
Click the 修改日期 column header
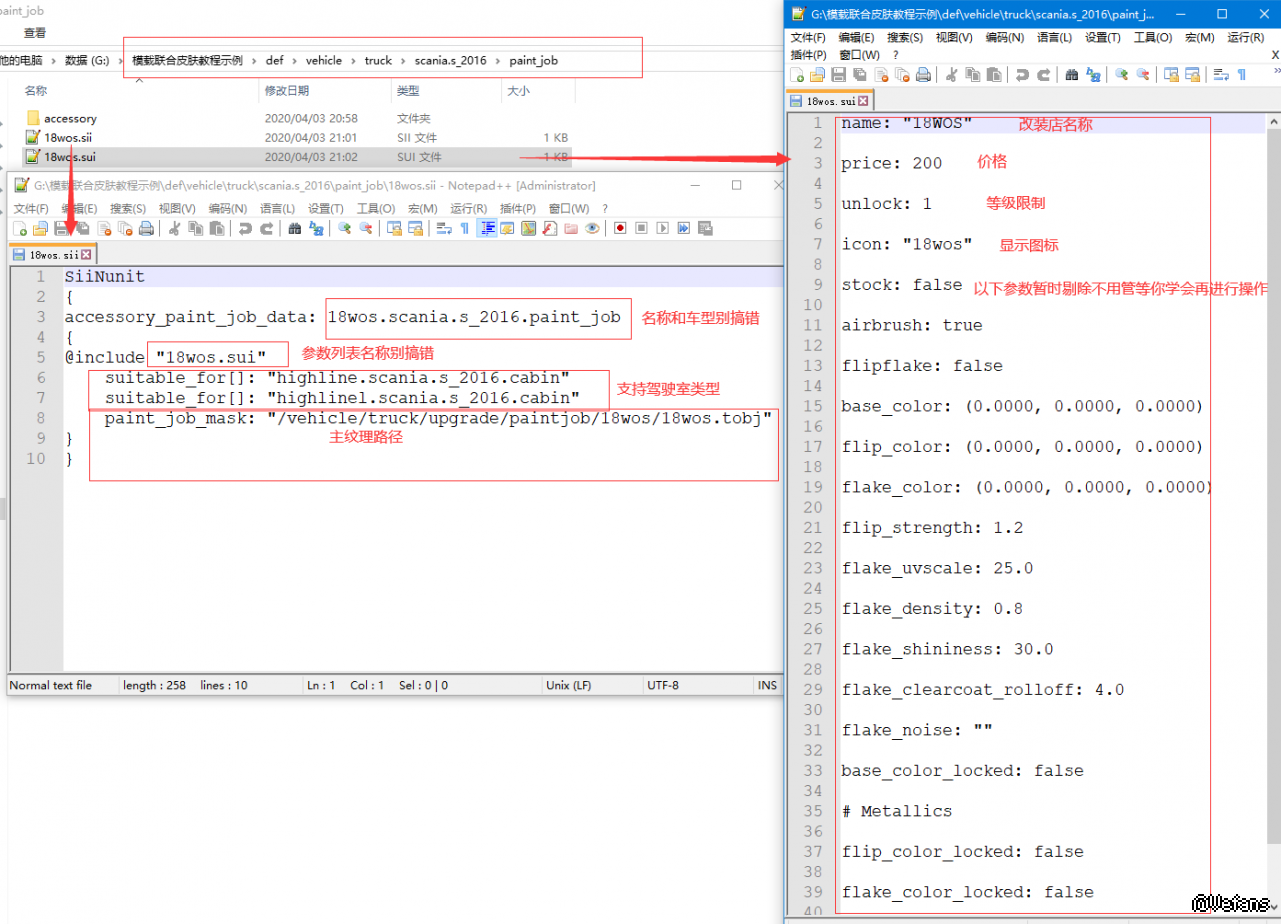(x=287, y=91)
